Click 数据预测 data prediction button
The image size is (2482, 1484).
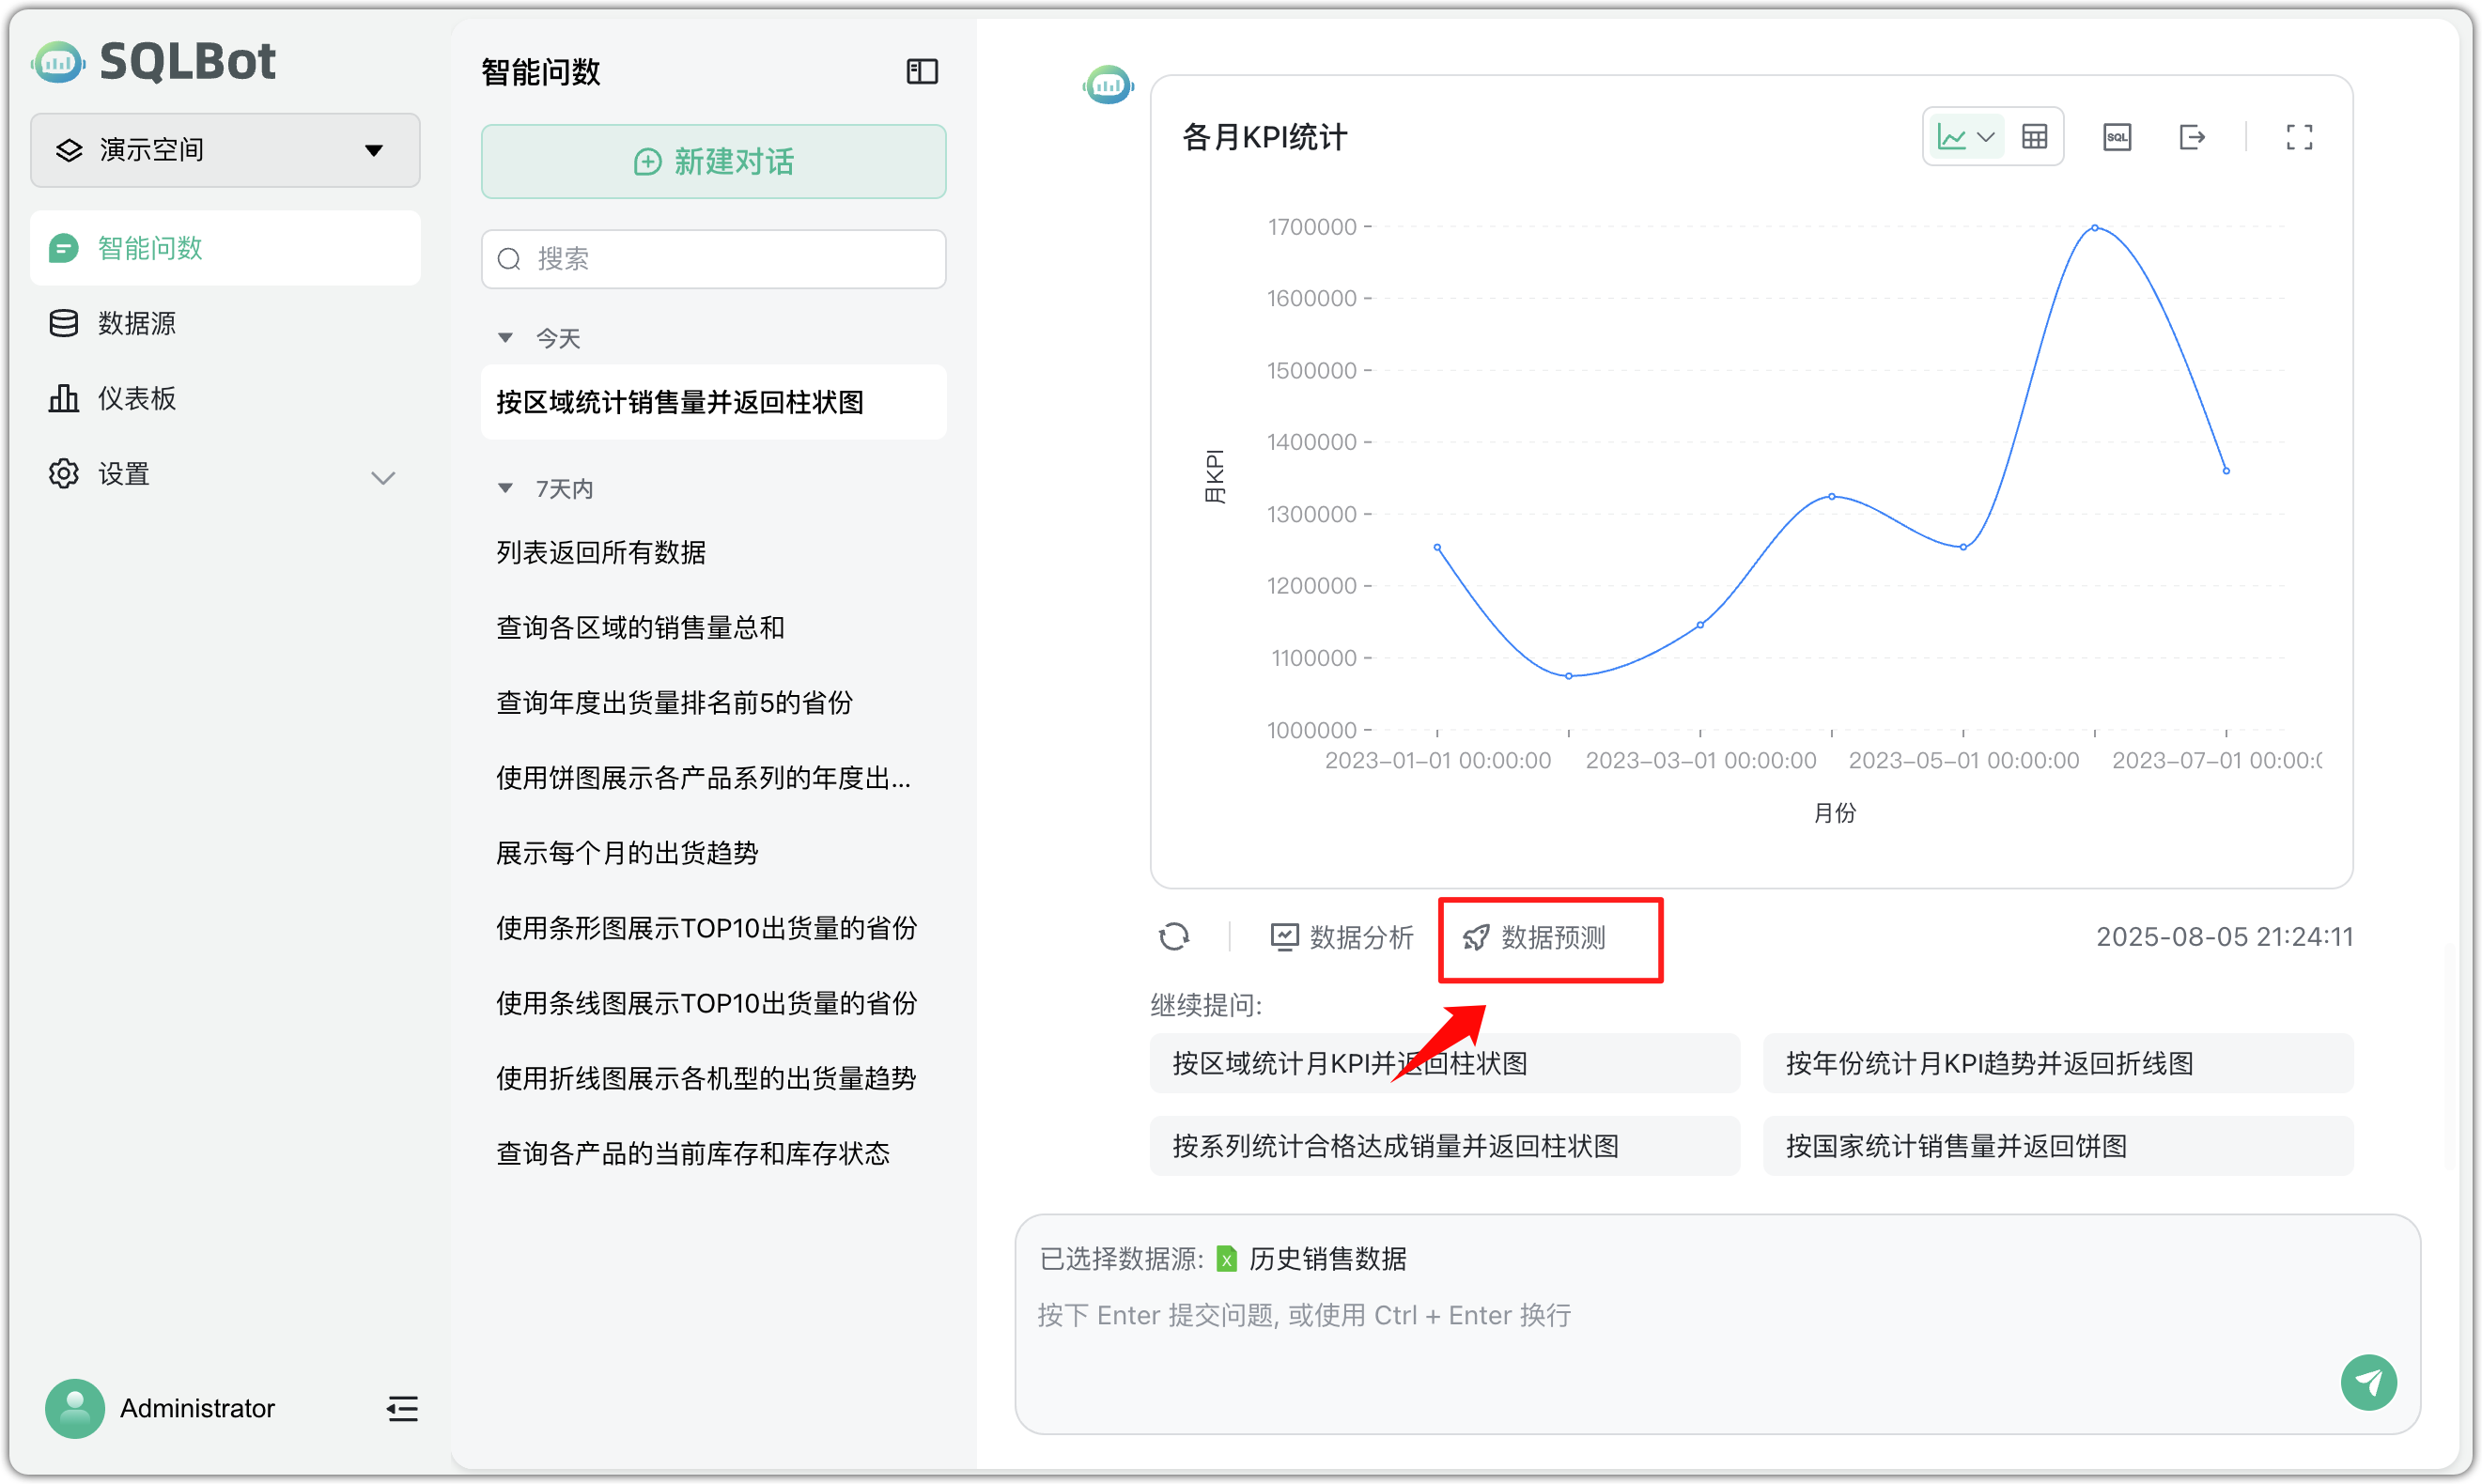coord(1550,938)
